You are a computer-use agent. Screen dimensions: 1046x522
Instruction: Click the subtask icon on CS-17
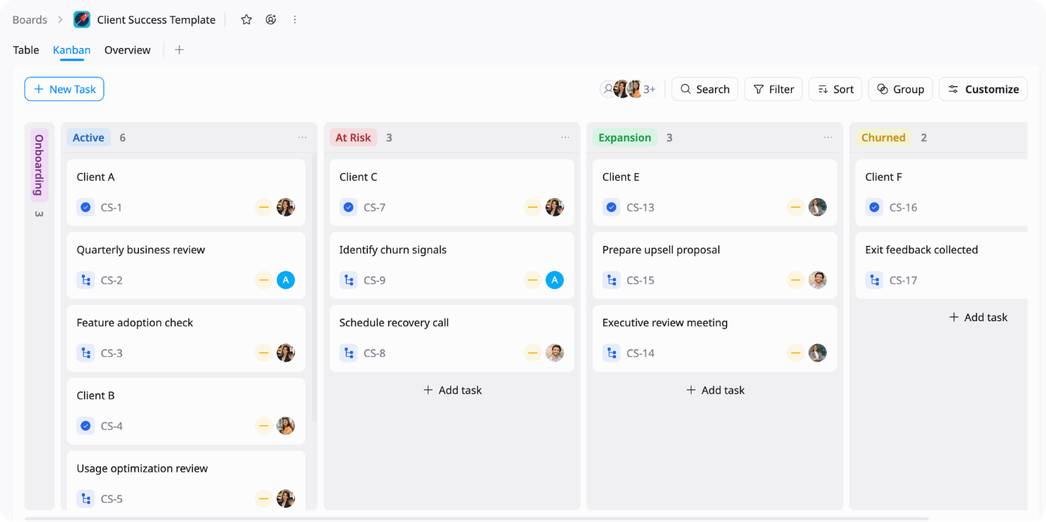click(x=874, y=280)
